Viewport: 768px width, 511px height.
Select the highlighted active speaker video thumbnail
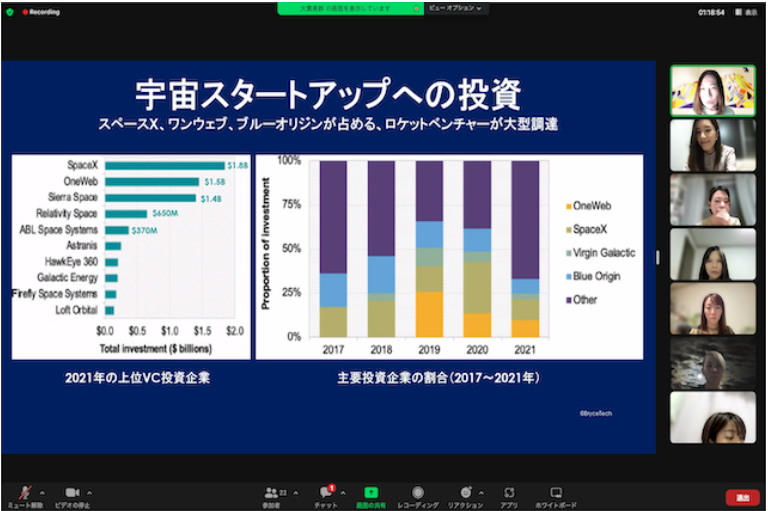tap(713, 91)
